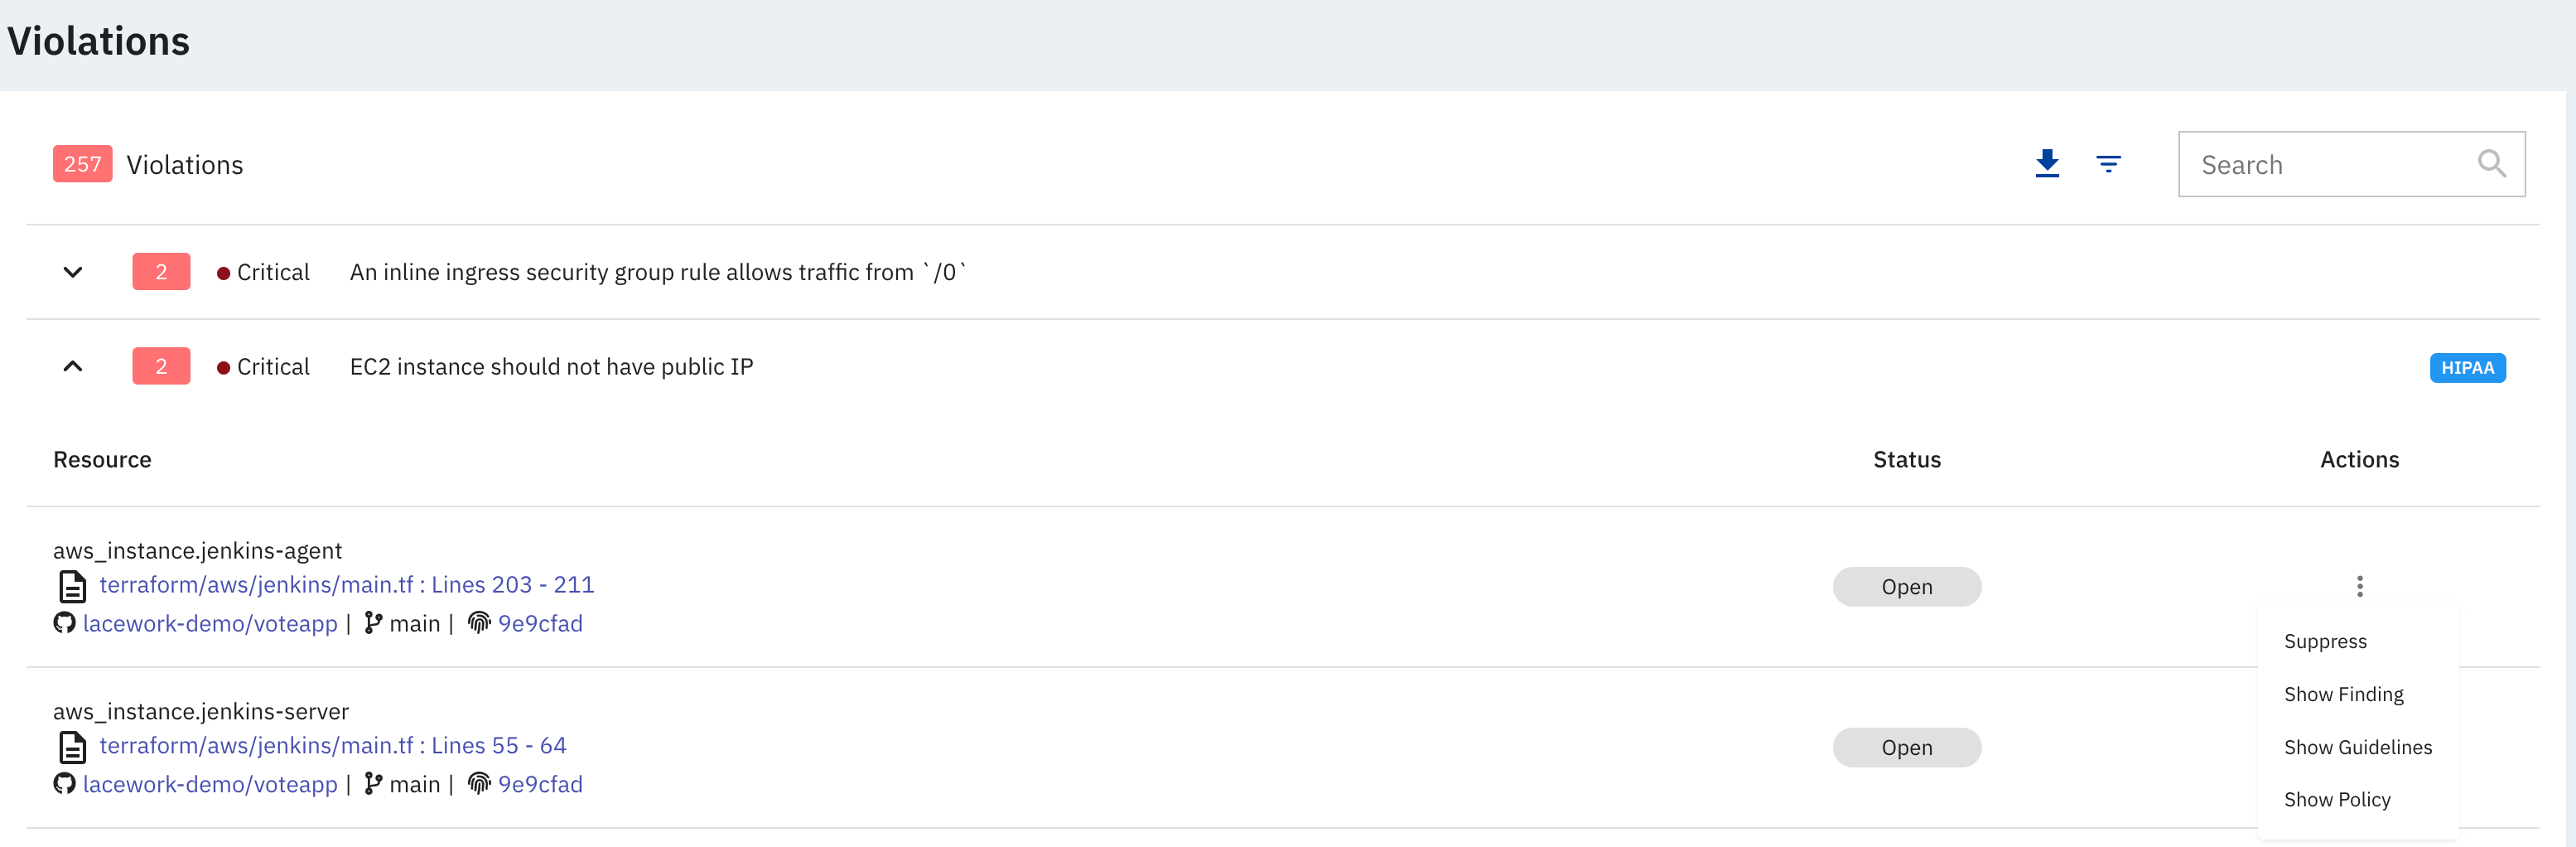This screenshot has width=2576, height=847.
Task: Open kebab actions menu for jenkins-agent
Action: coord(2359,587)
